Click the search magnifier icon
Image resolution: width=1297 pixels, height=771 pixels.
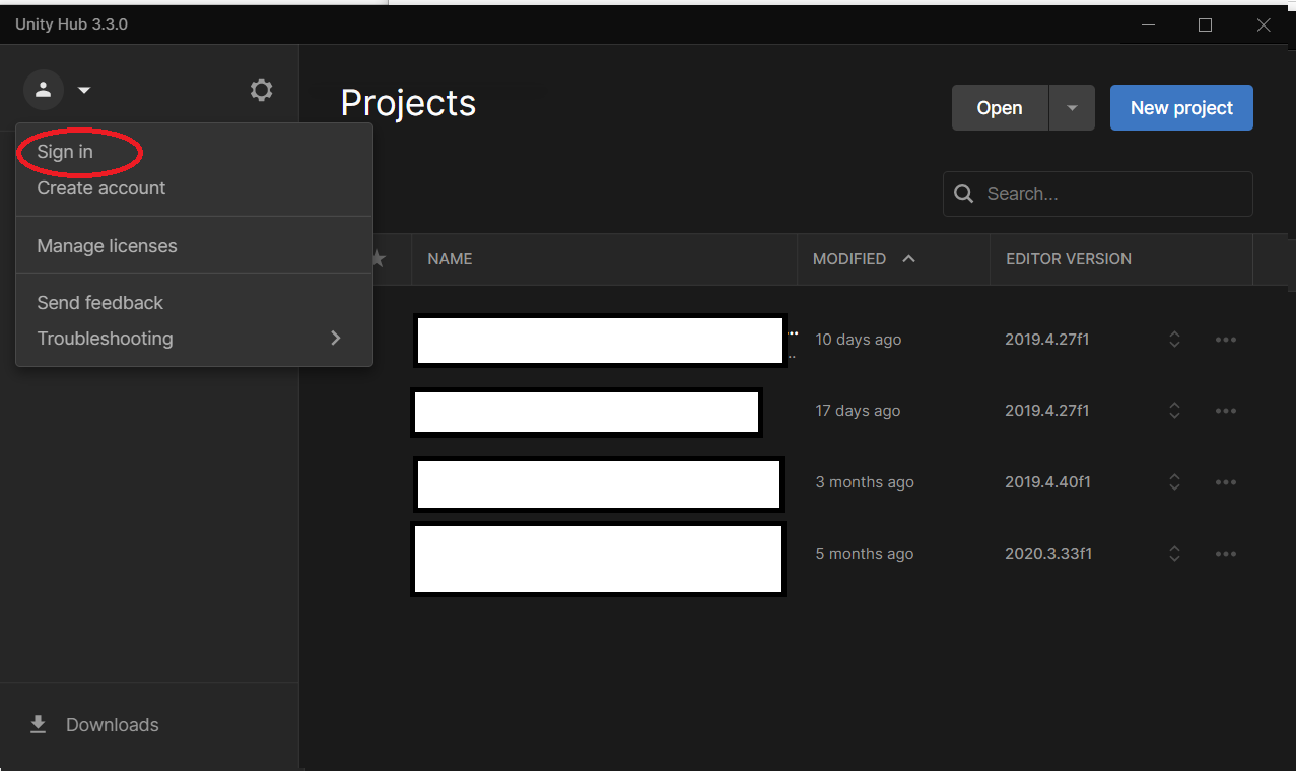964,194
